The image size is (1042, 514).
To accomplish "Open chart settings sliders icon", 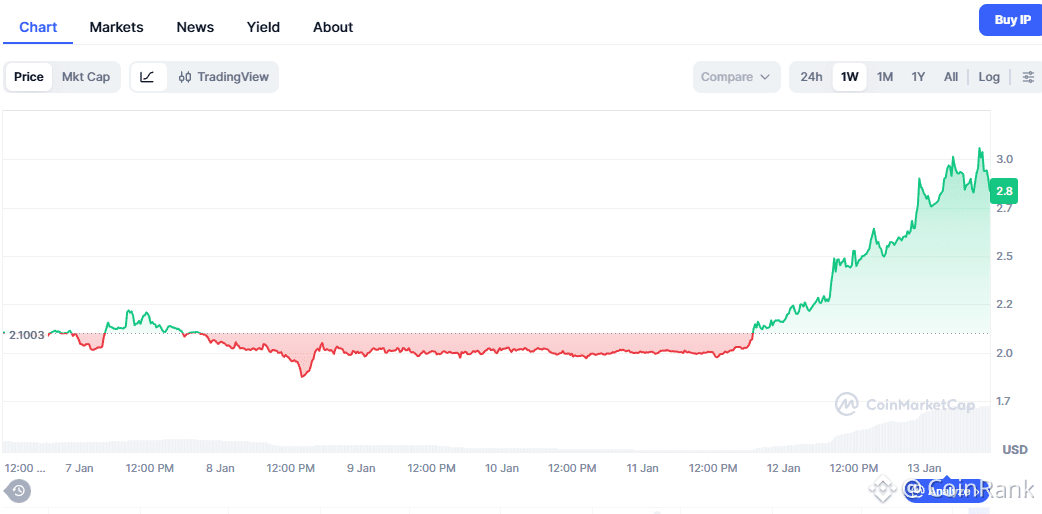I will pos(1028,77).
